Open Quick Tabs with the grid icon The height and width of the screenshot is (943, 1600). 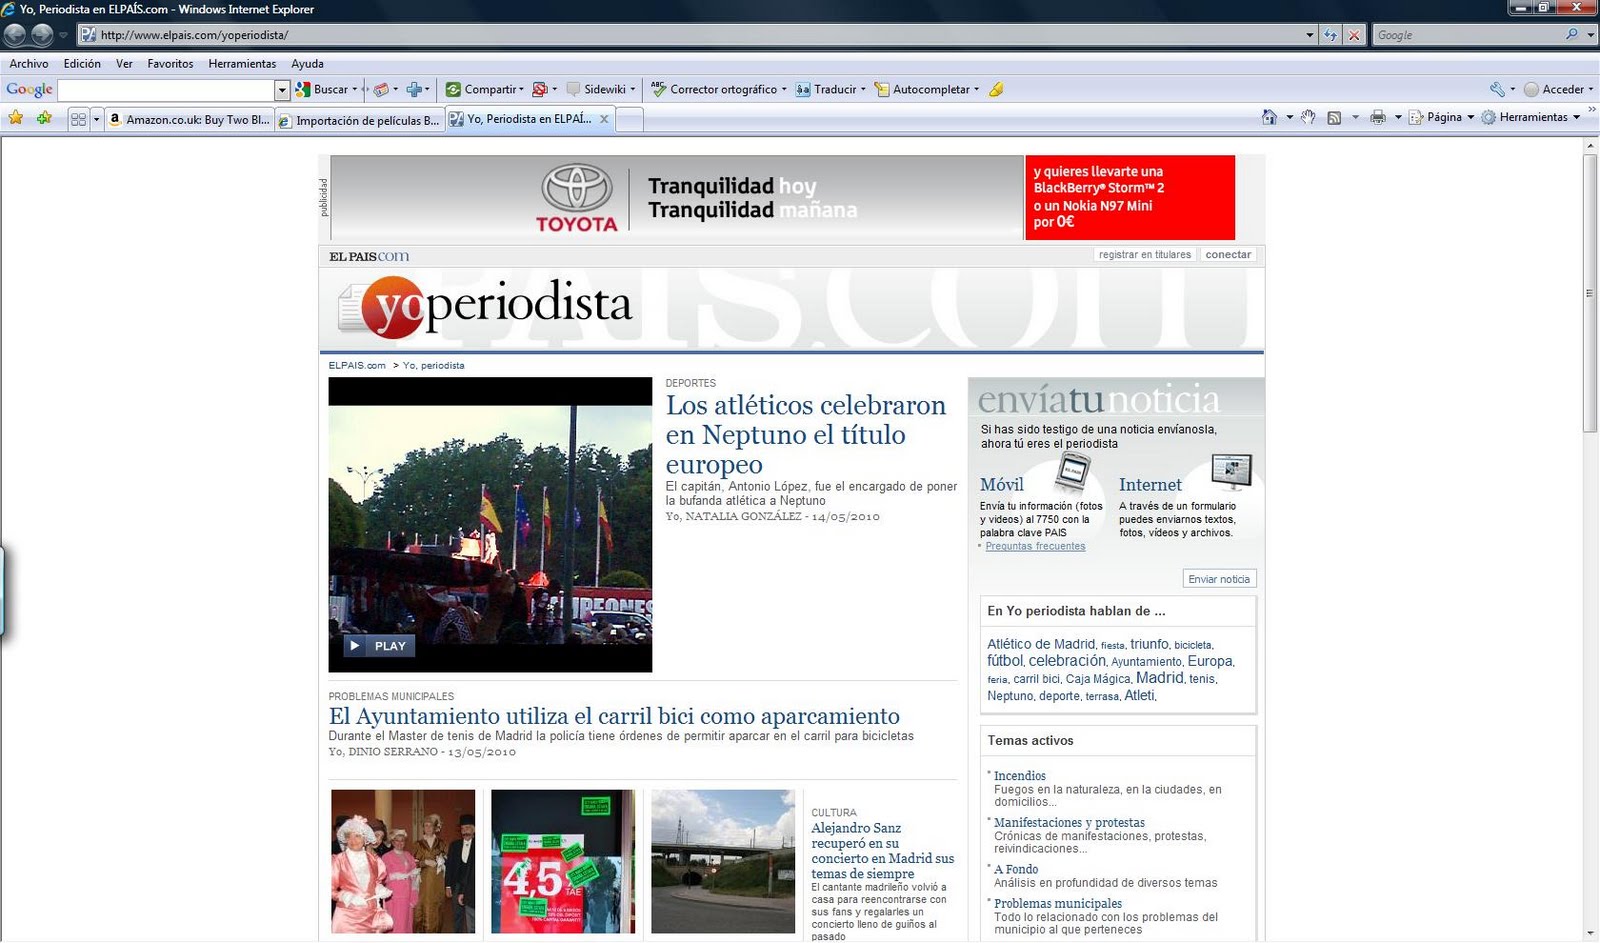(x=80, y=119)
